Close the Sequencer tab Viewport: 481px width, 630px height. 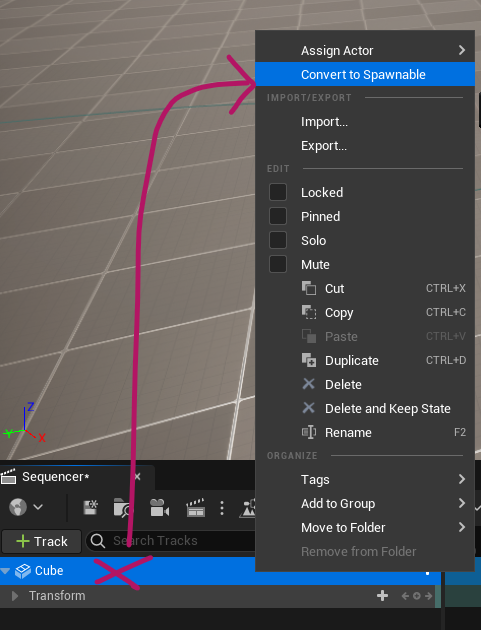[137, 477]
